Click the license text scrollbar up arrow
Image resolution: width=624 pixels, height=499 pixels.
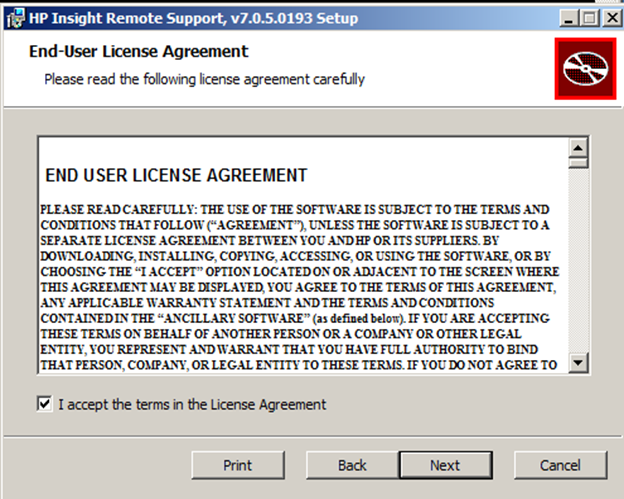(x=578, y=148)
